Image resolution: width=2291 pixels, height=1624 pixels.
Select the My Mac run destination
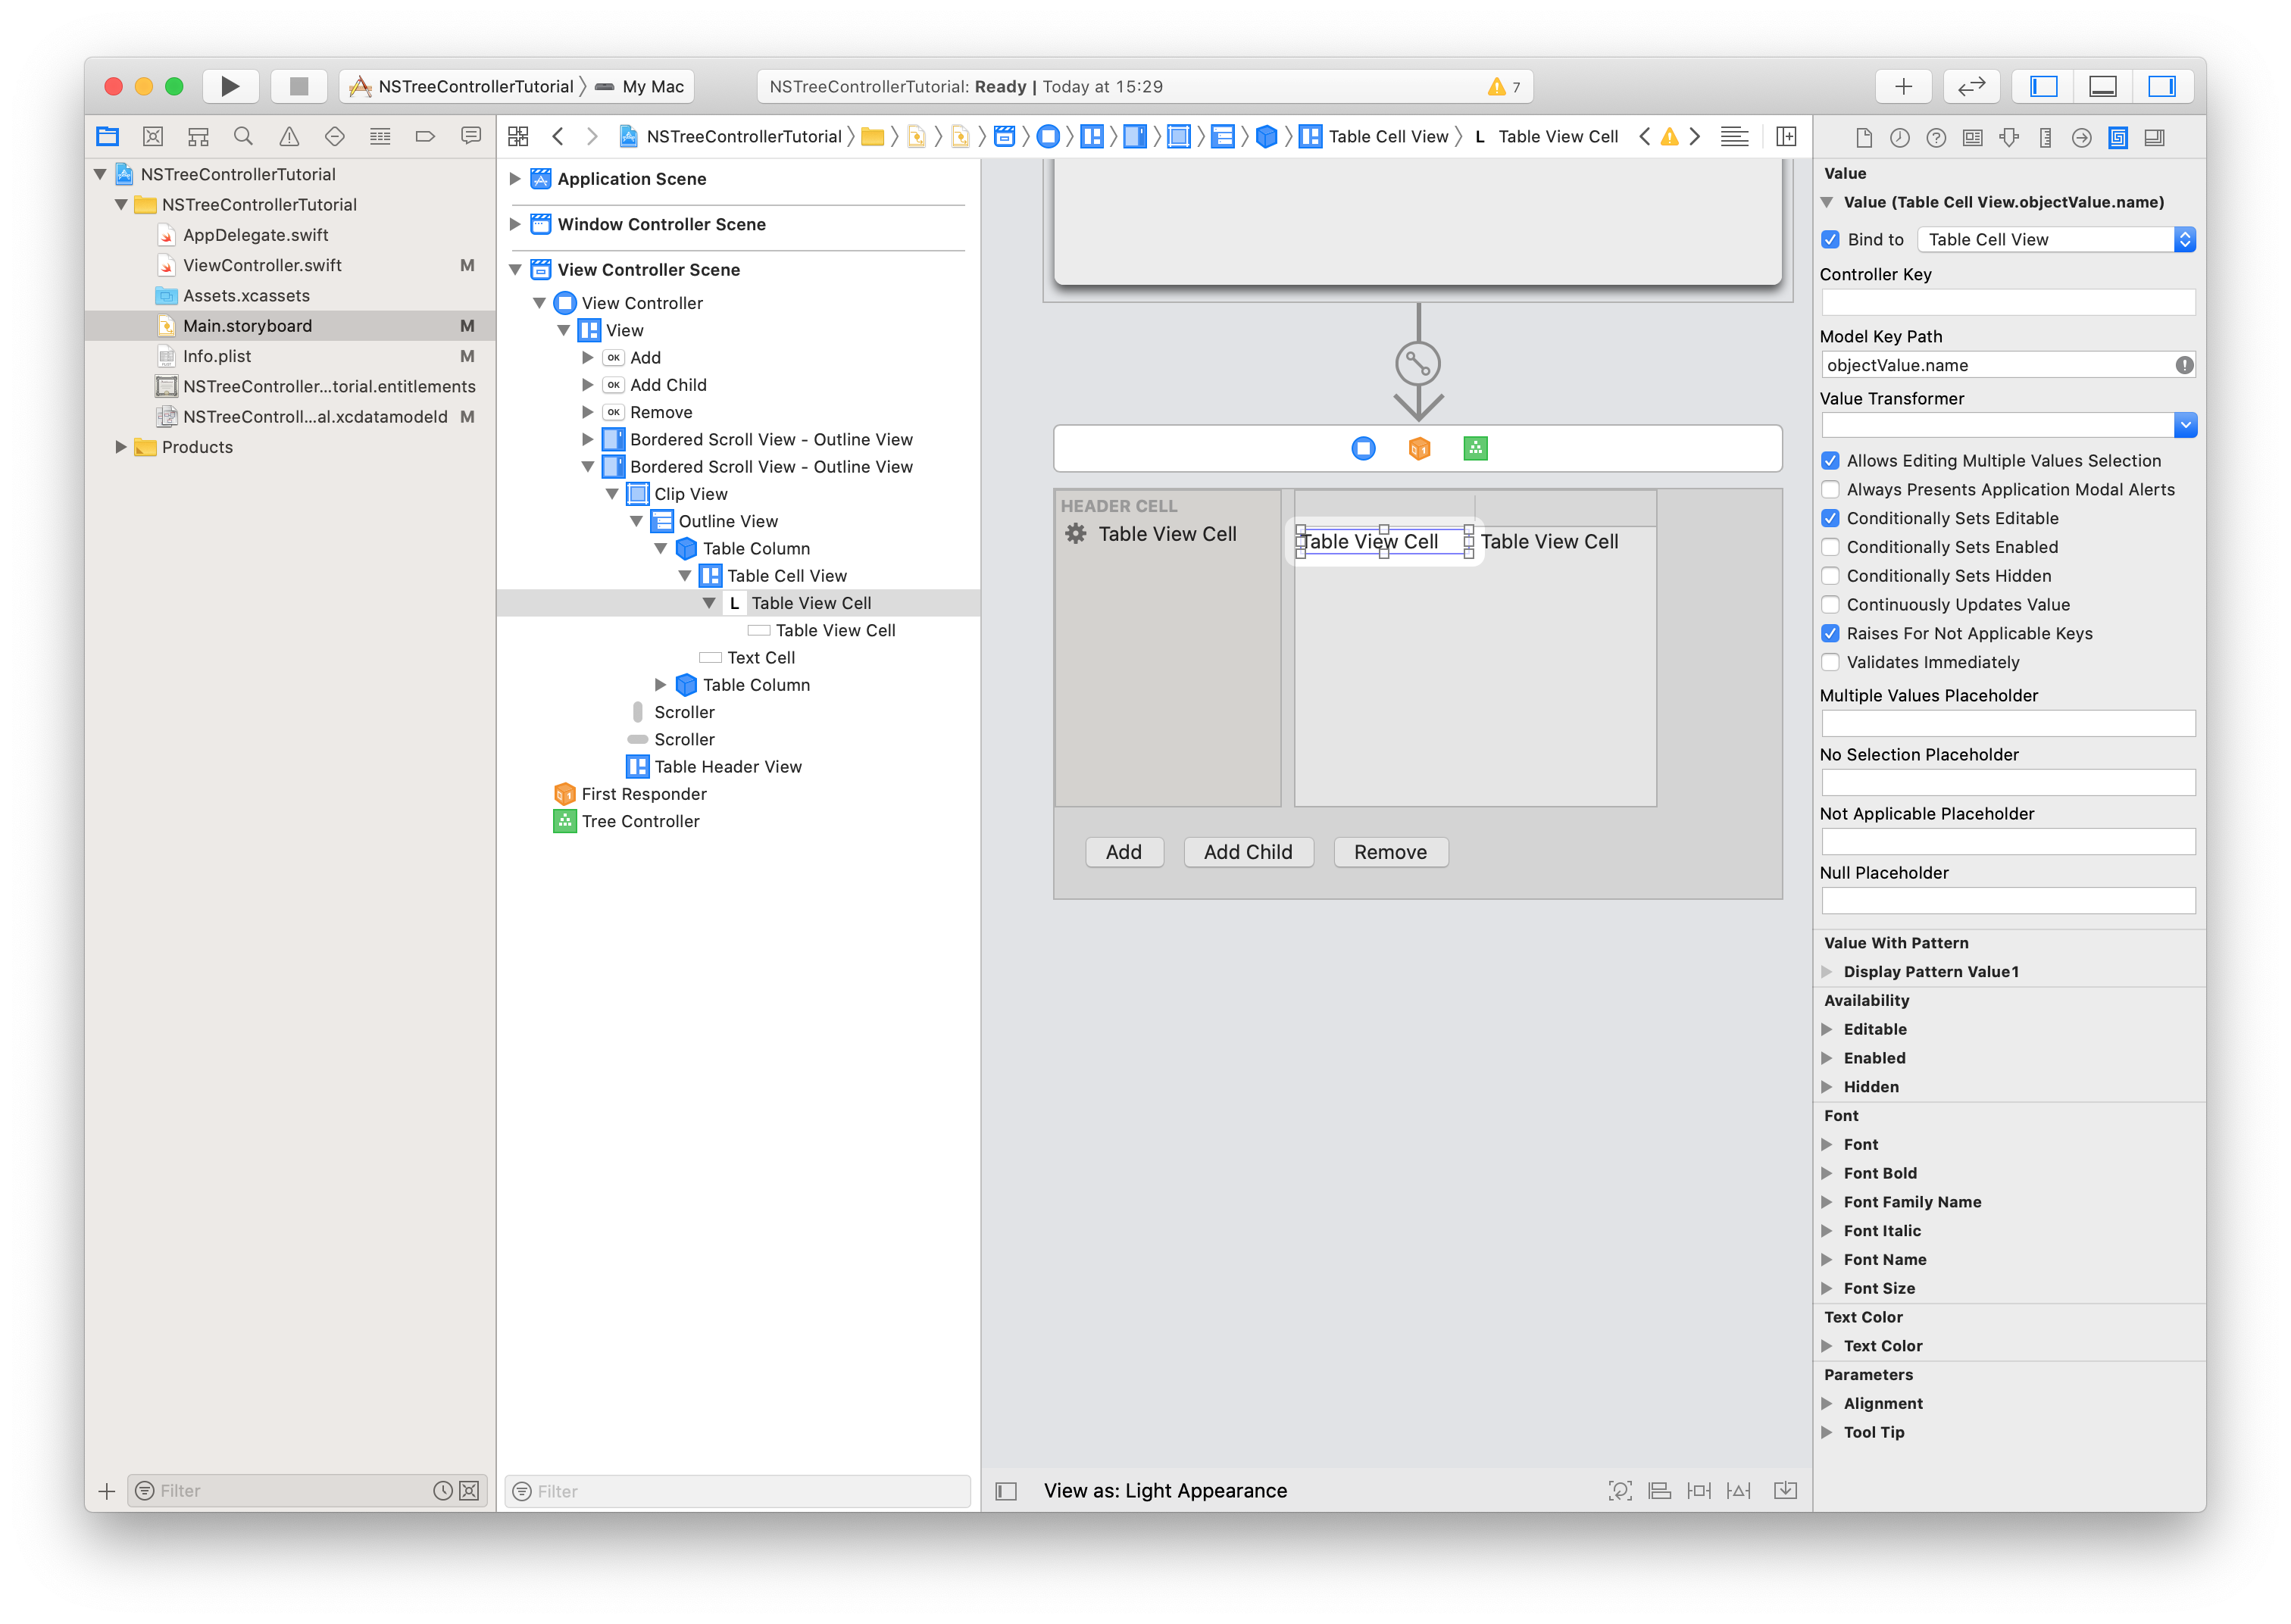click(640, 86)
